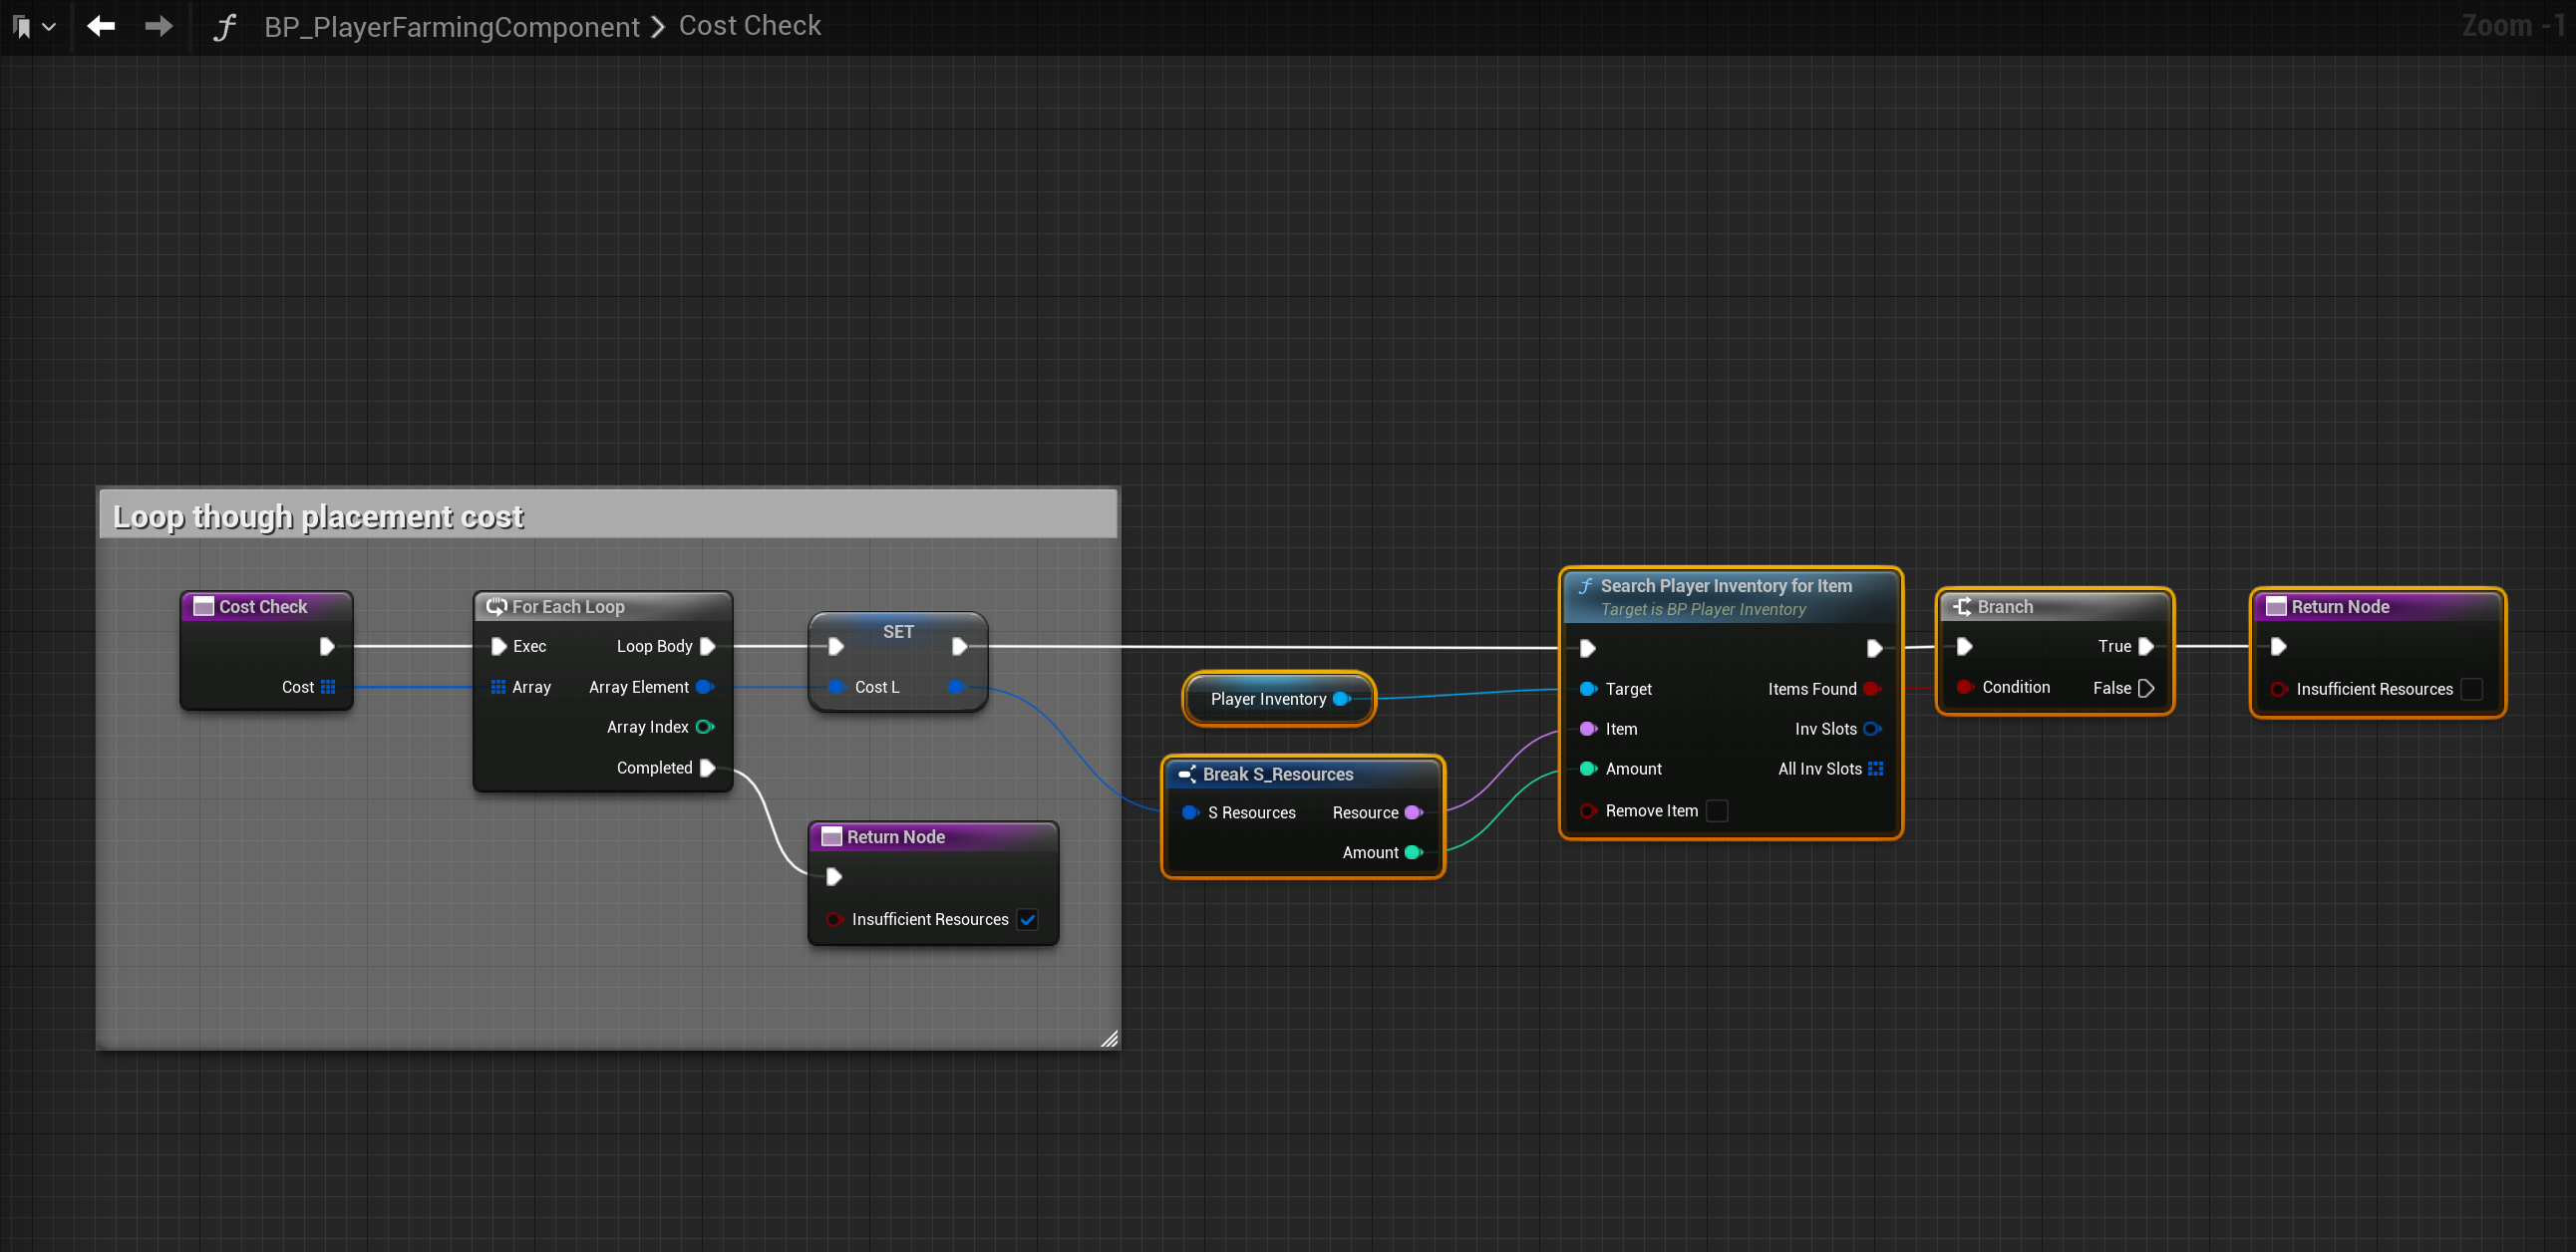Click the Branch False execution pin

point(2146,688)
